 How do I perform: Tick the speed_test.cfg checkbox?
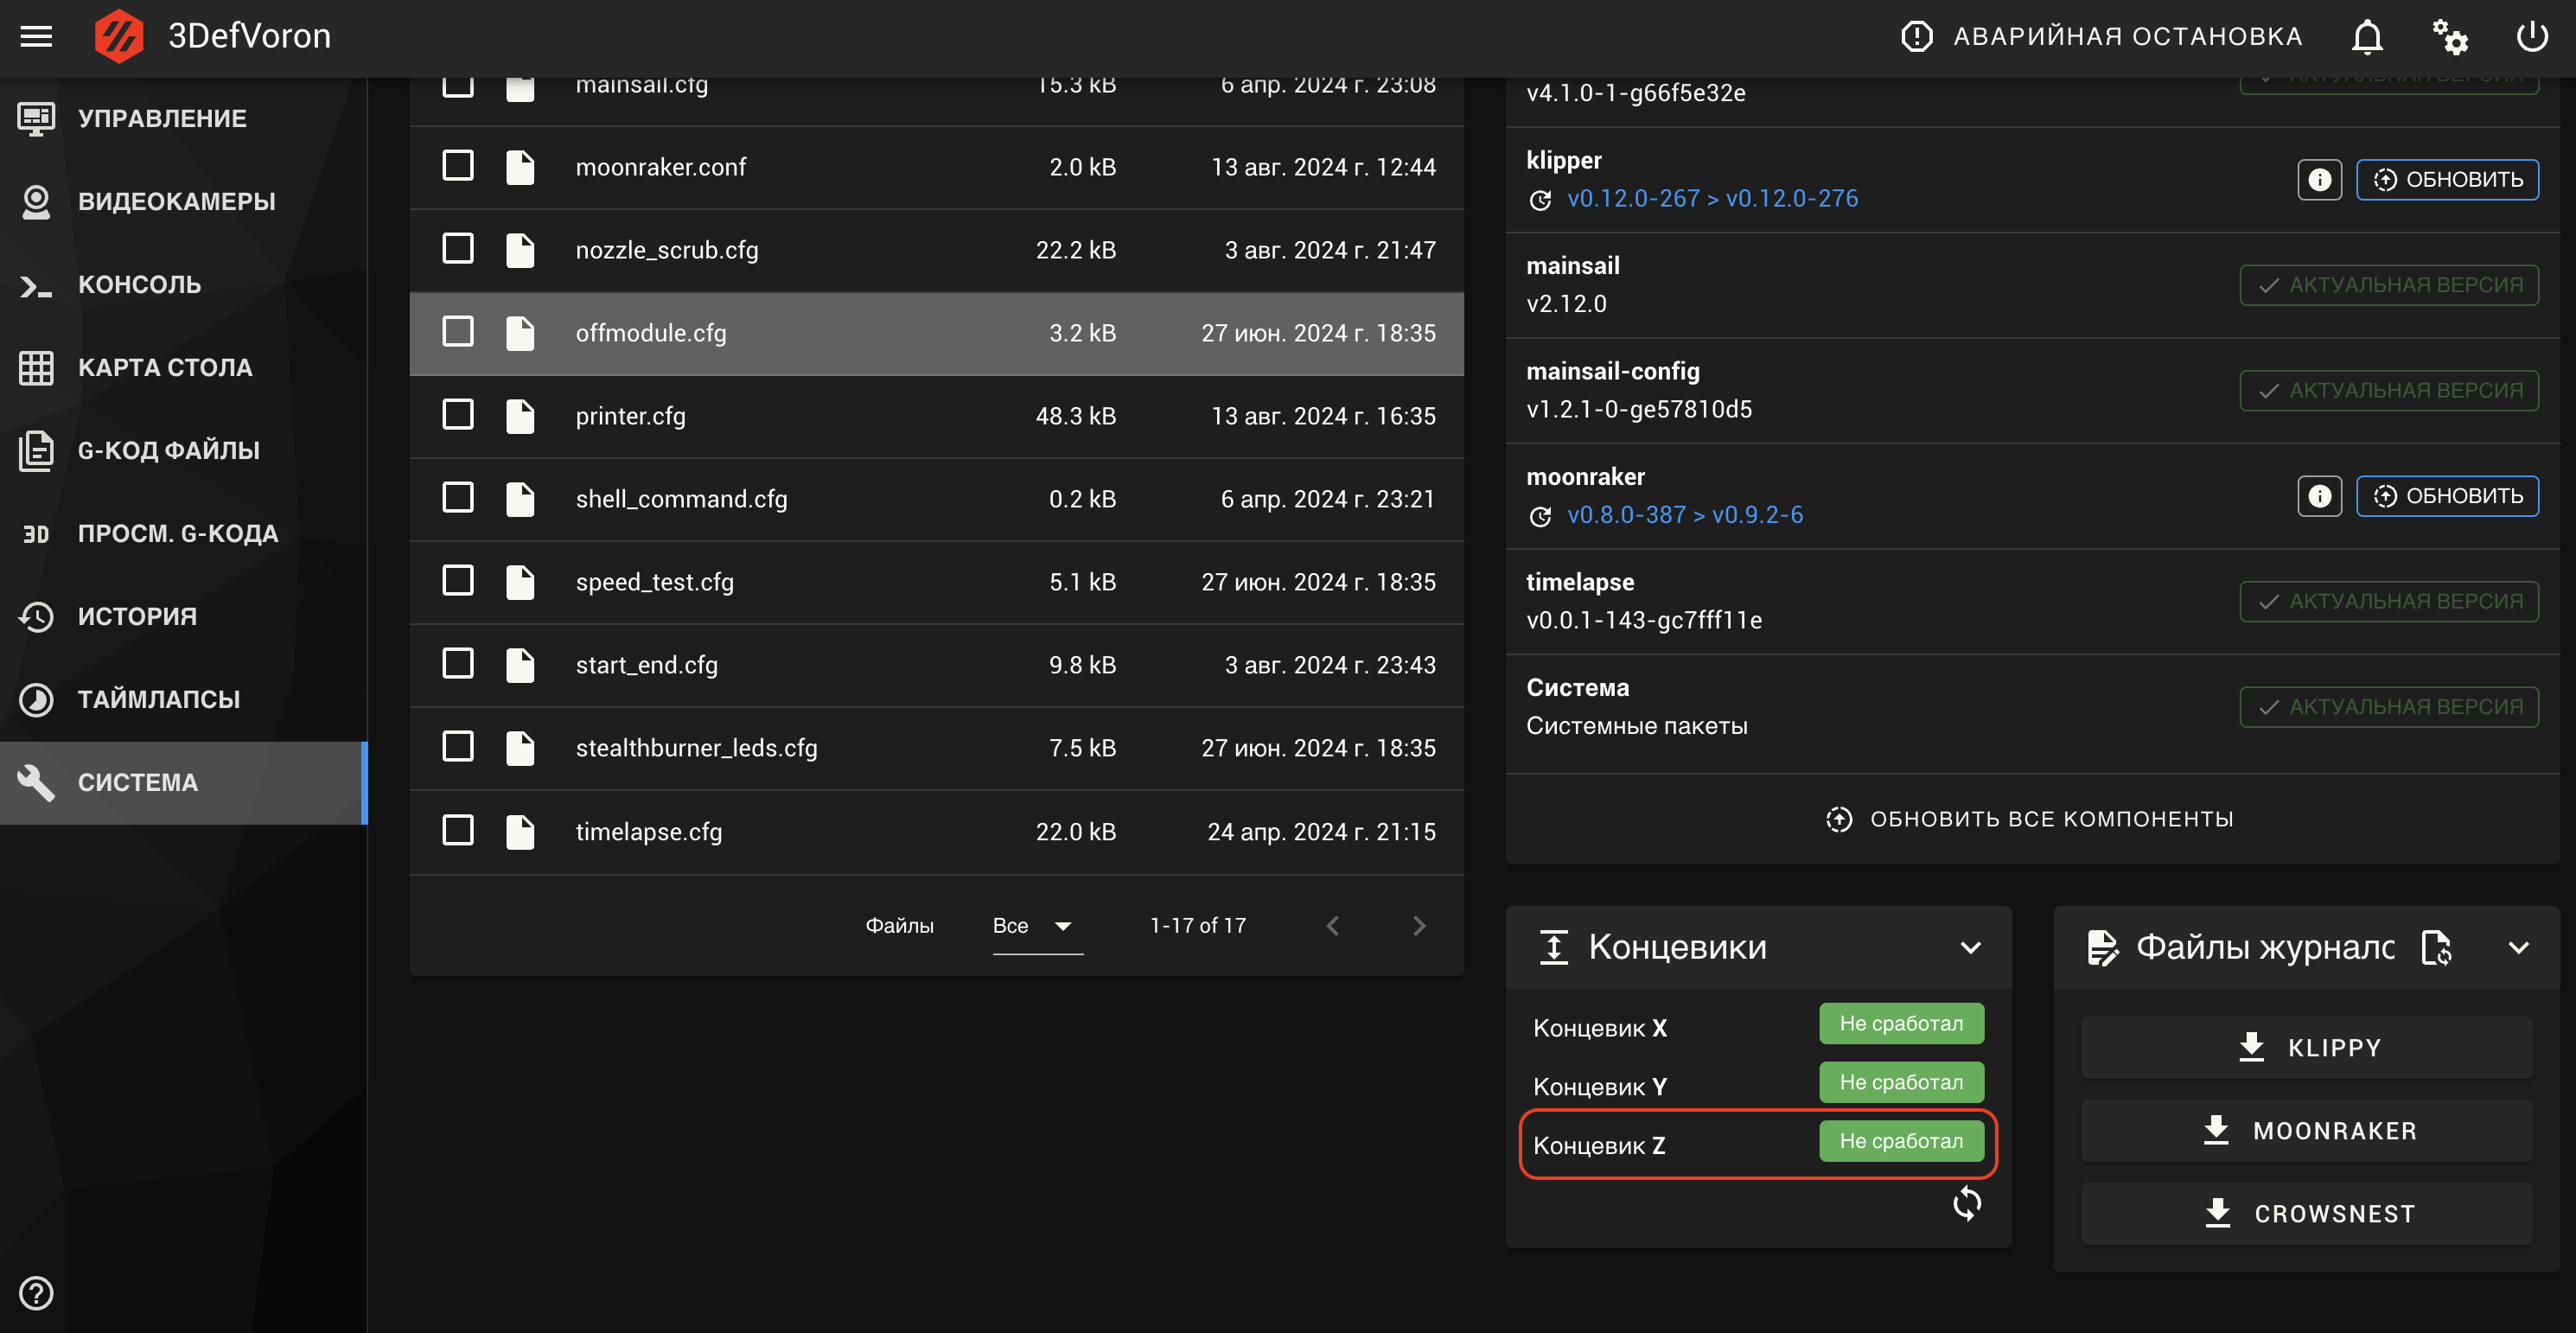(x=458, y=581)
